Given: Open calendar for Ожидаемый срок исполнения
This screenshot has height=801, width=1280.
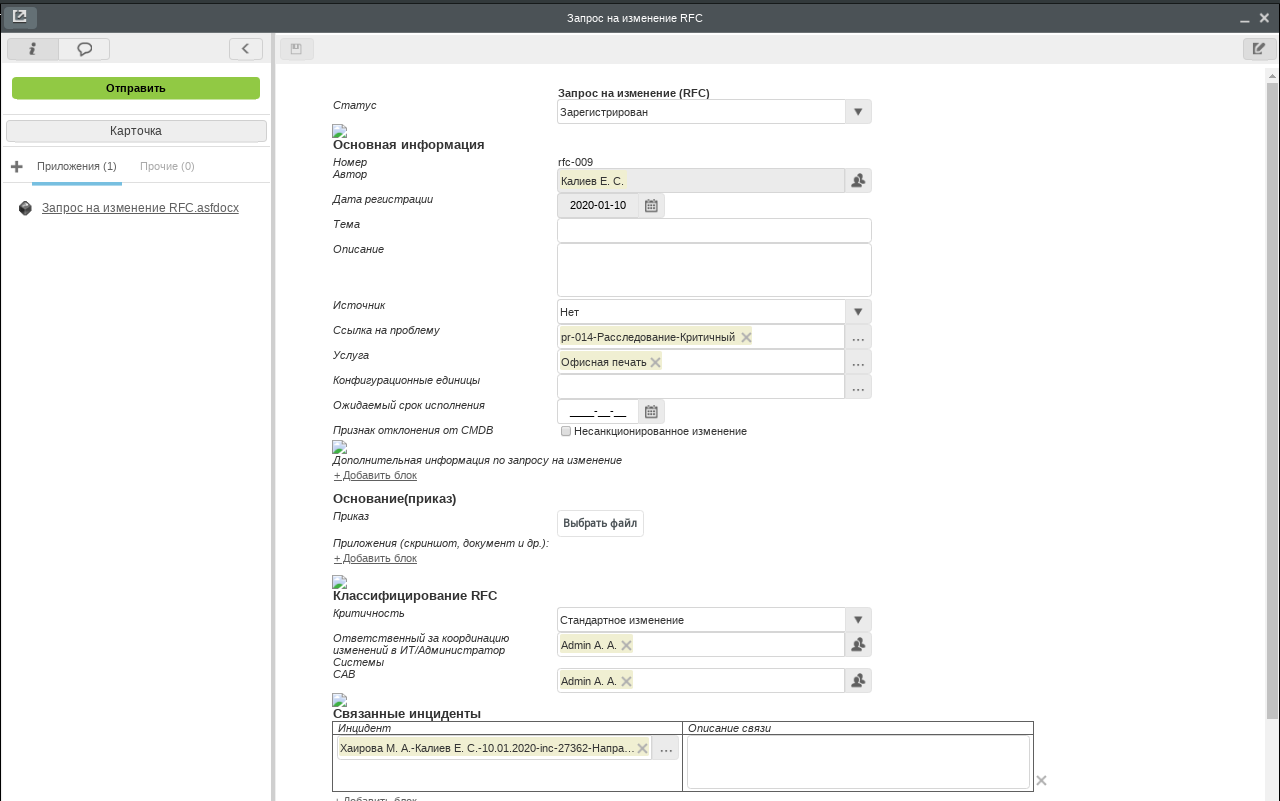Looking at the screenshot, I should (x=651, y=411).
